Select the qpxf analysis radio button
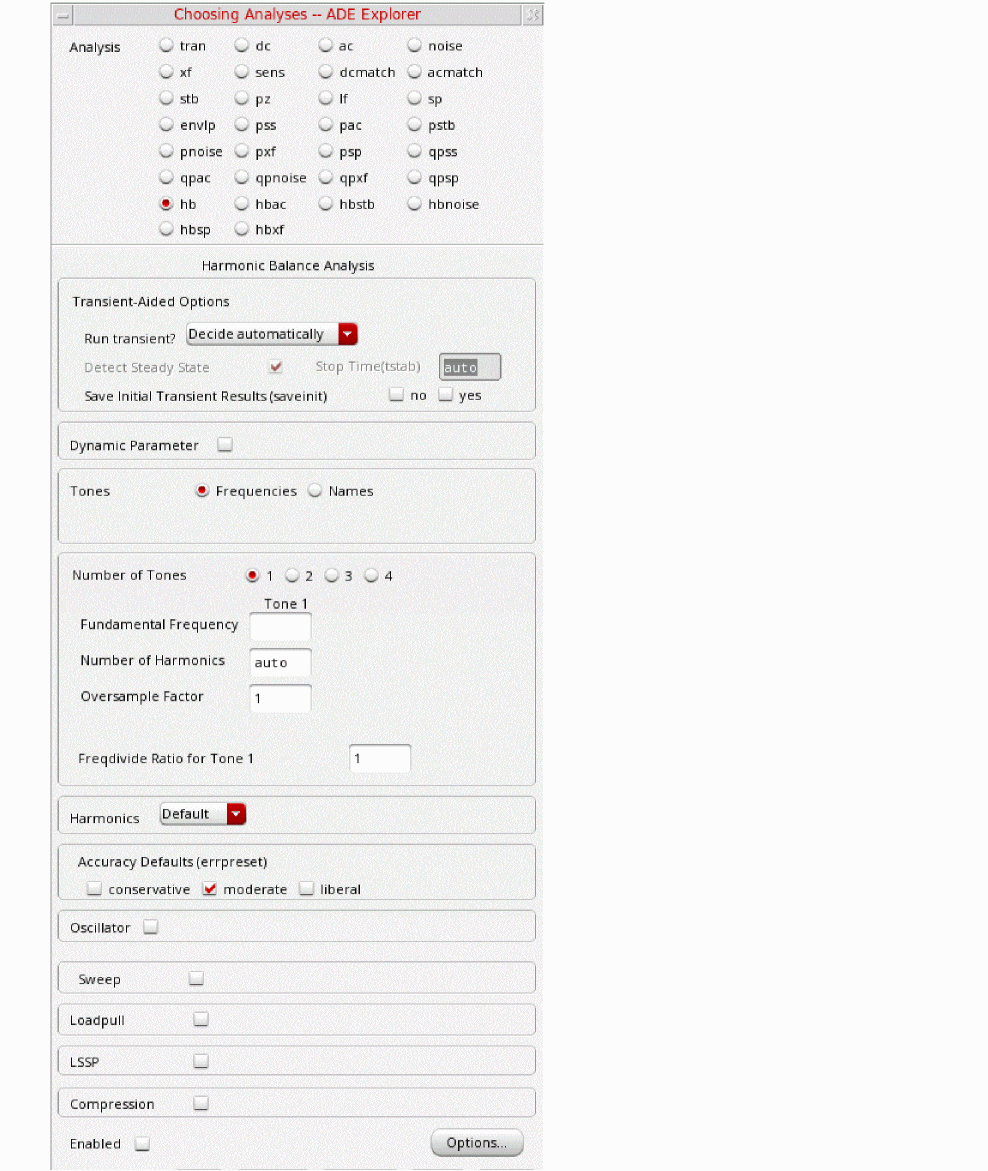This screenshot has width=988, height=1171. coord(326,177)
